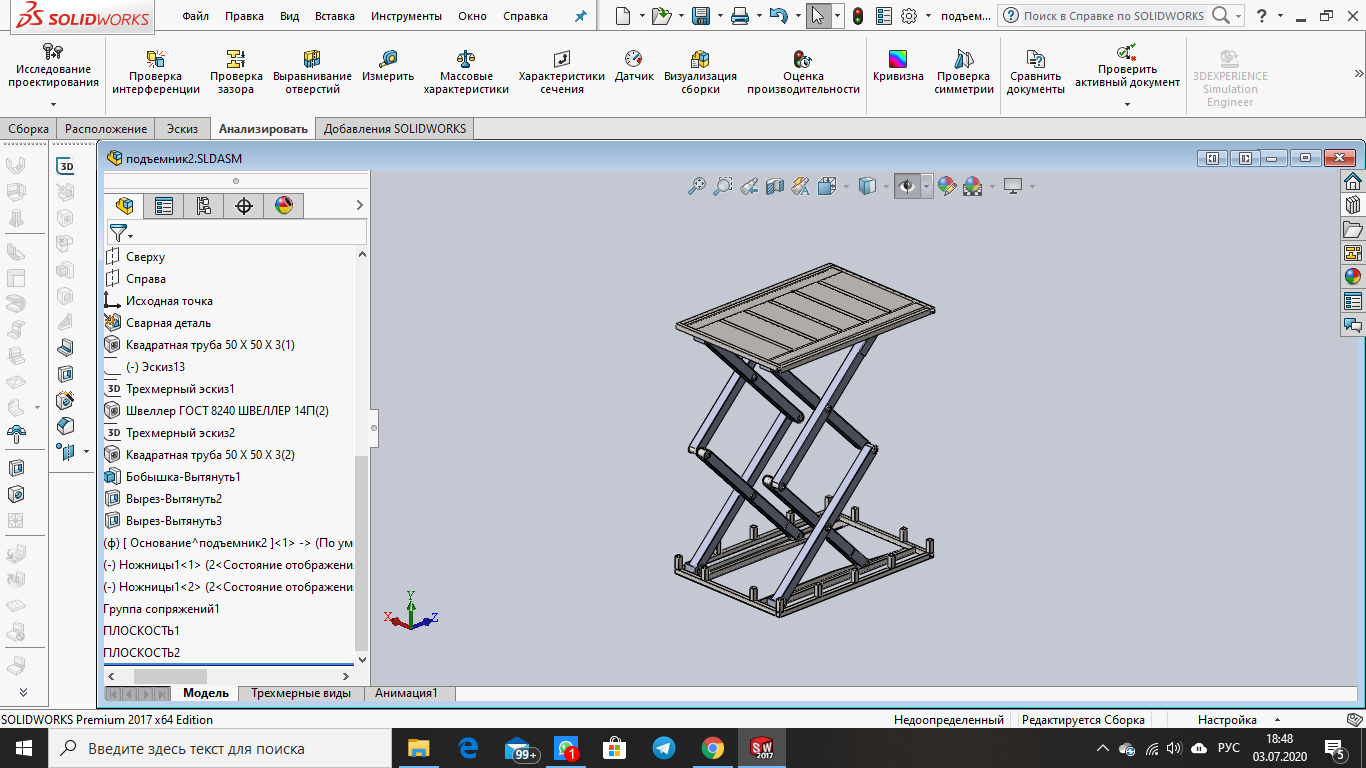This screenshot has width=1366, height=768.
Task: Pin the menu bar with pushpin
Action: pyautogui.click(x=581, y=16)
